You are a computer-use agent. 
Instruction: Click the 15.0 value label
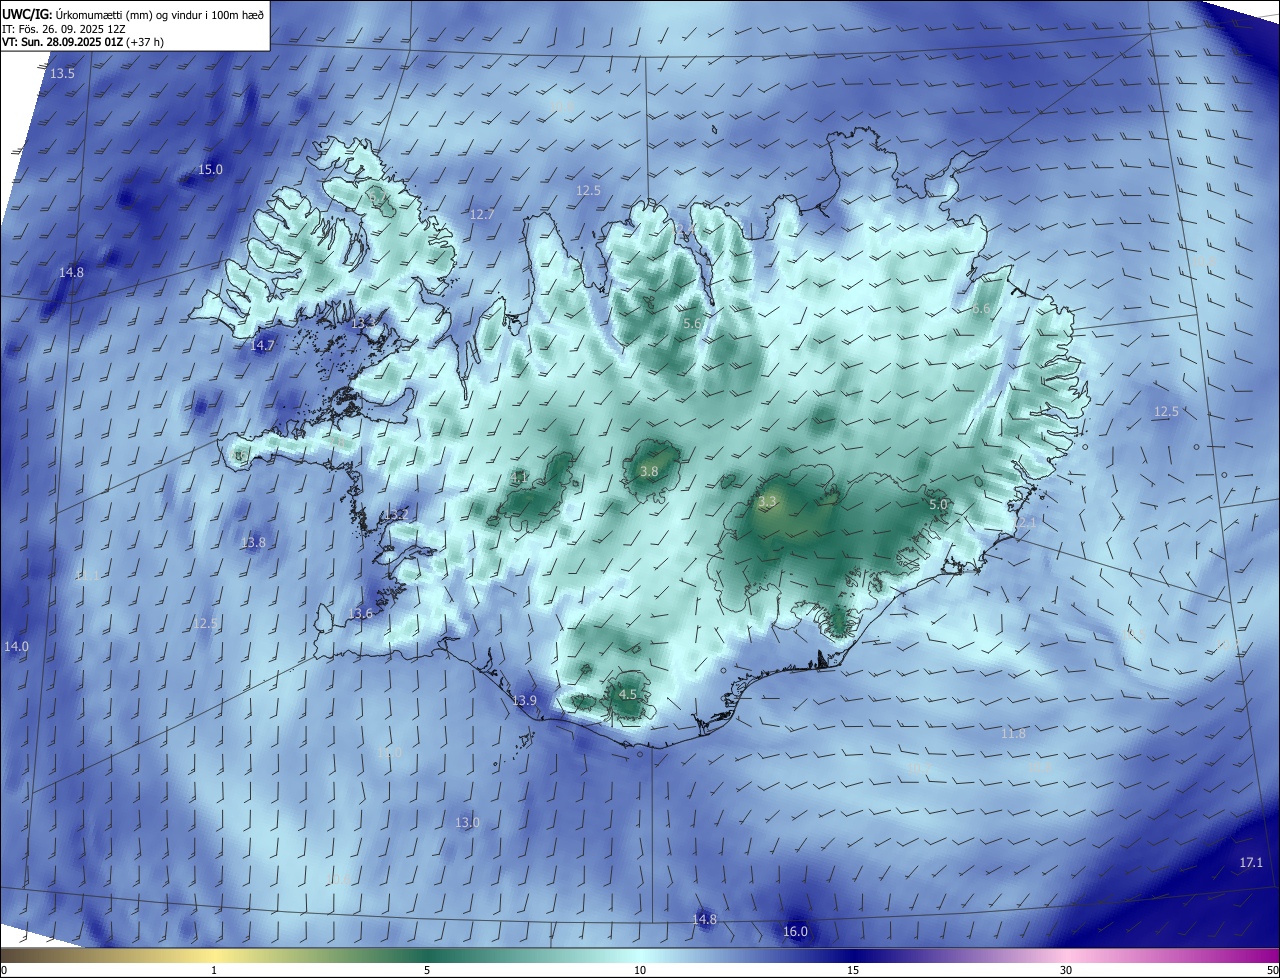(x=210, y=170)
